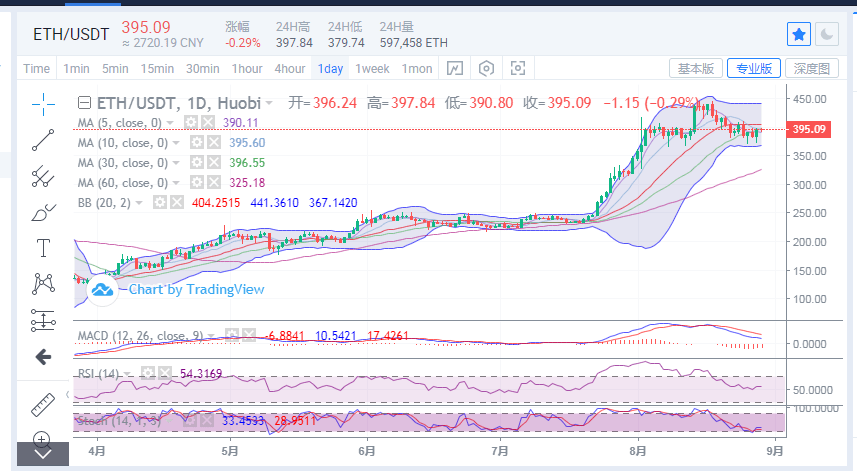The height and width of the screenshot is (471, 857).
Task: Remove the MA 30 indicator
Action: click(214, 163)
